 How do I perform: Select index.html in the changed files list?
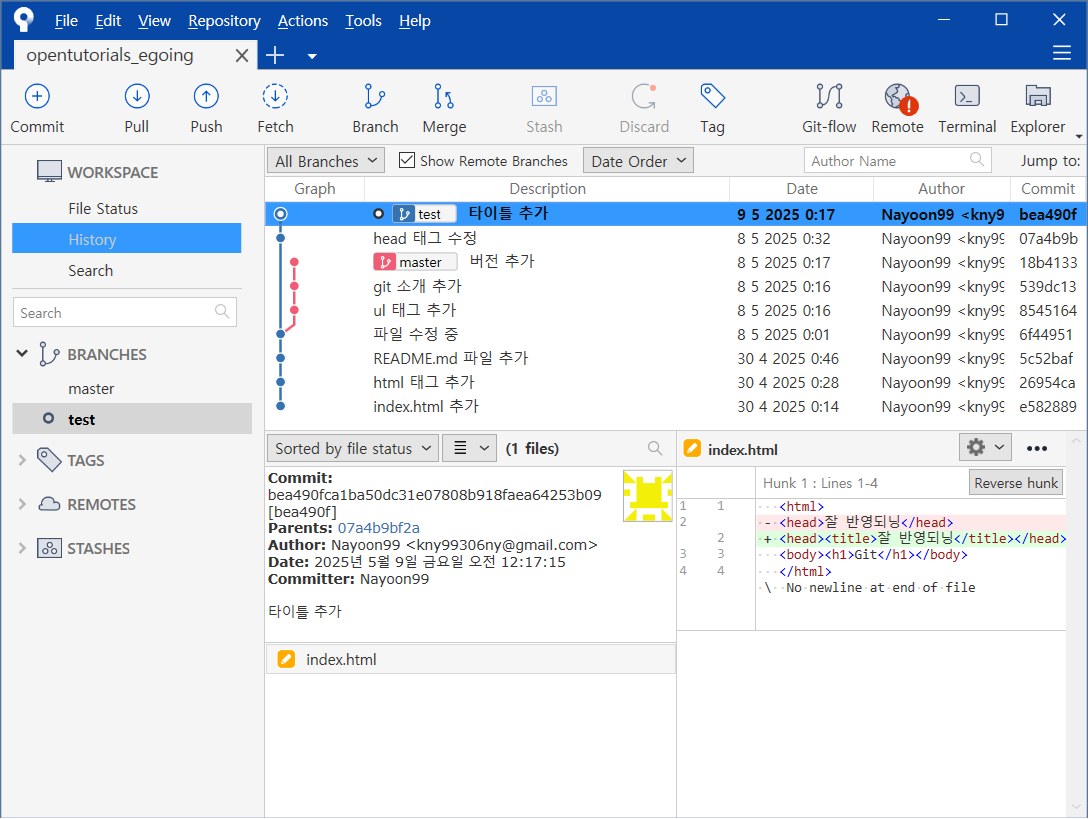470,659
